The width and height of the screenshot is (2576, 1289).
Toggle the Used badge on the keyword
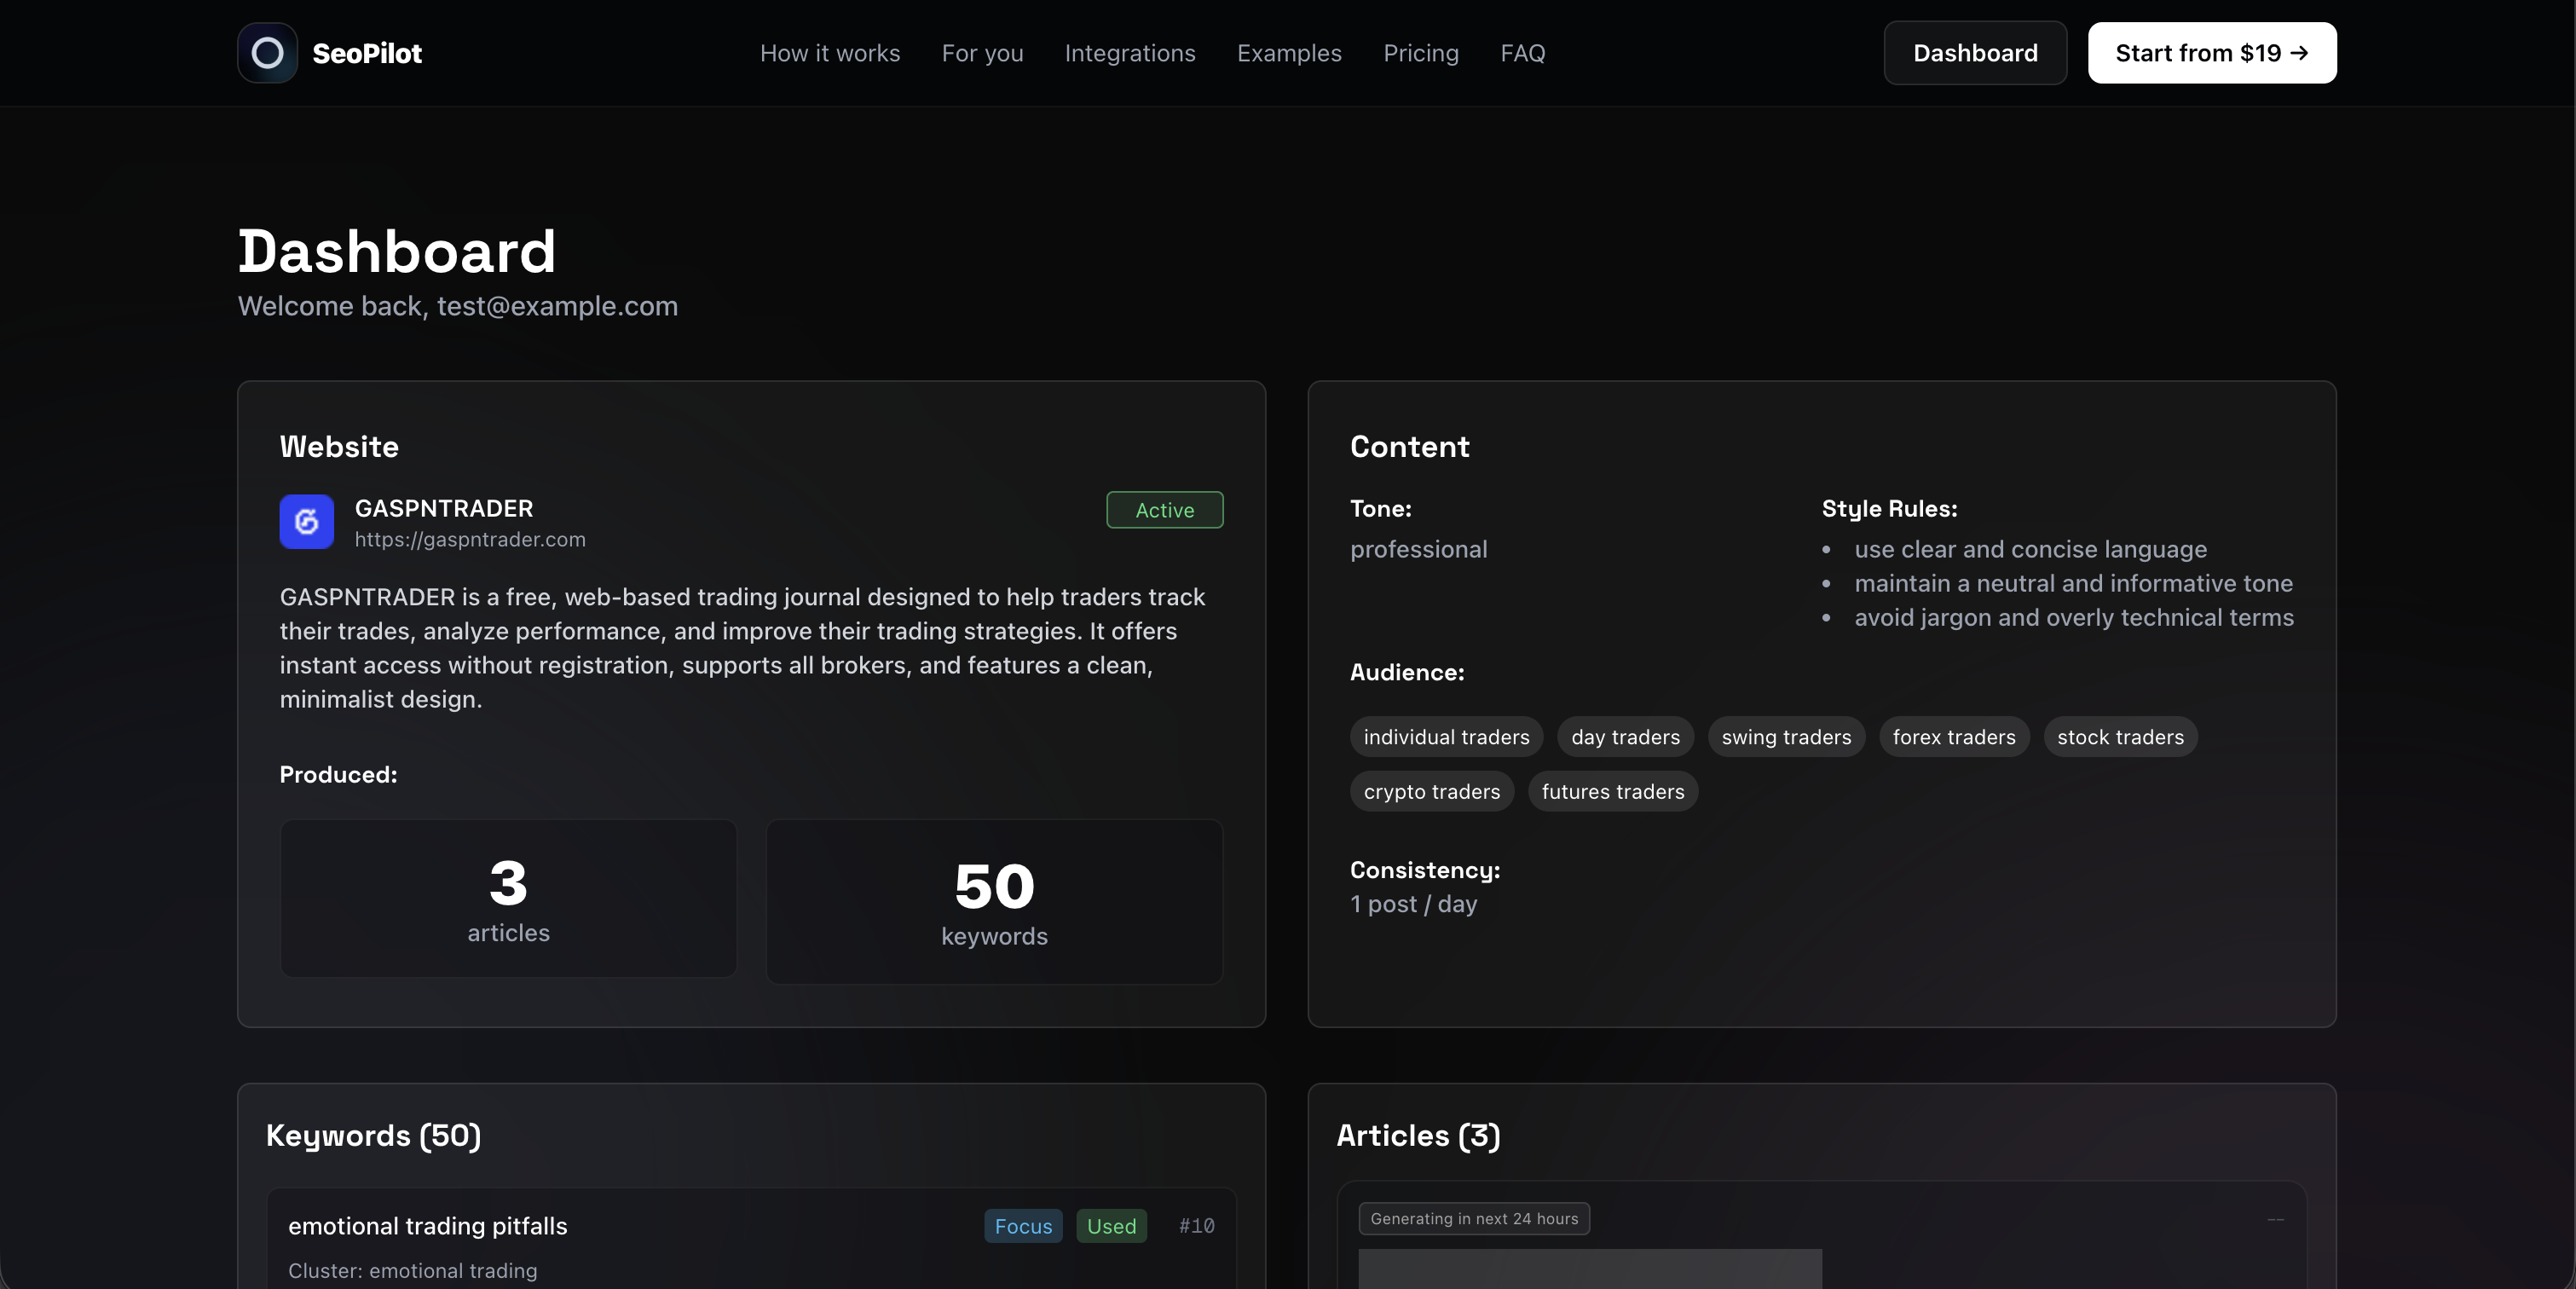click(x=1110, y=1226)
